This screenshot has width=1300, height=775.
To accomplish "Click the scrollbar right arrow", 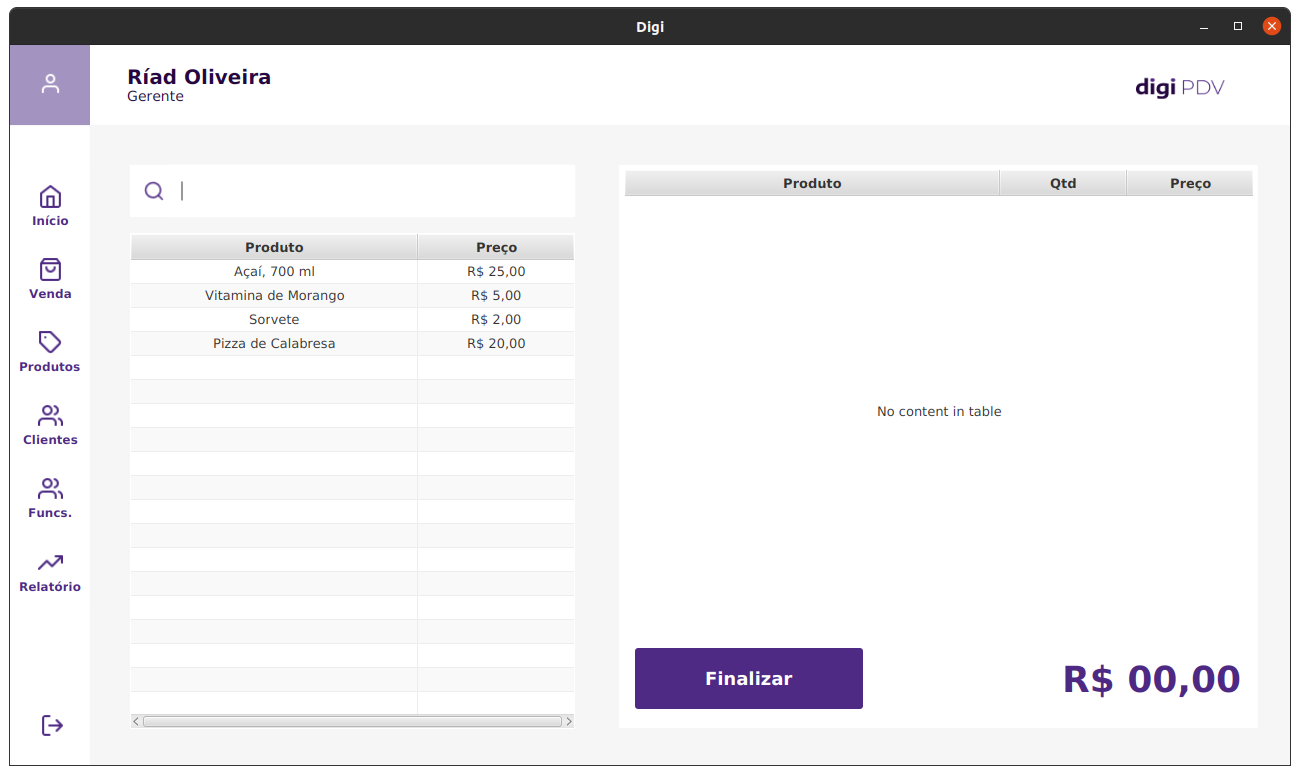I will [x=569, y=721].
